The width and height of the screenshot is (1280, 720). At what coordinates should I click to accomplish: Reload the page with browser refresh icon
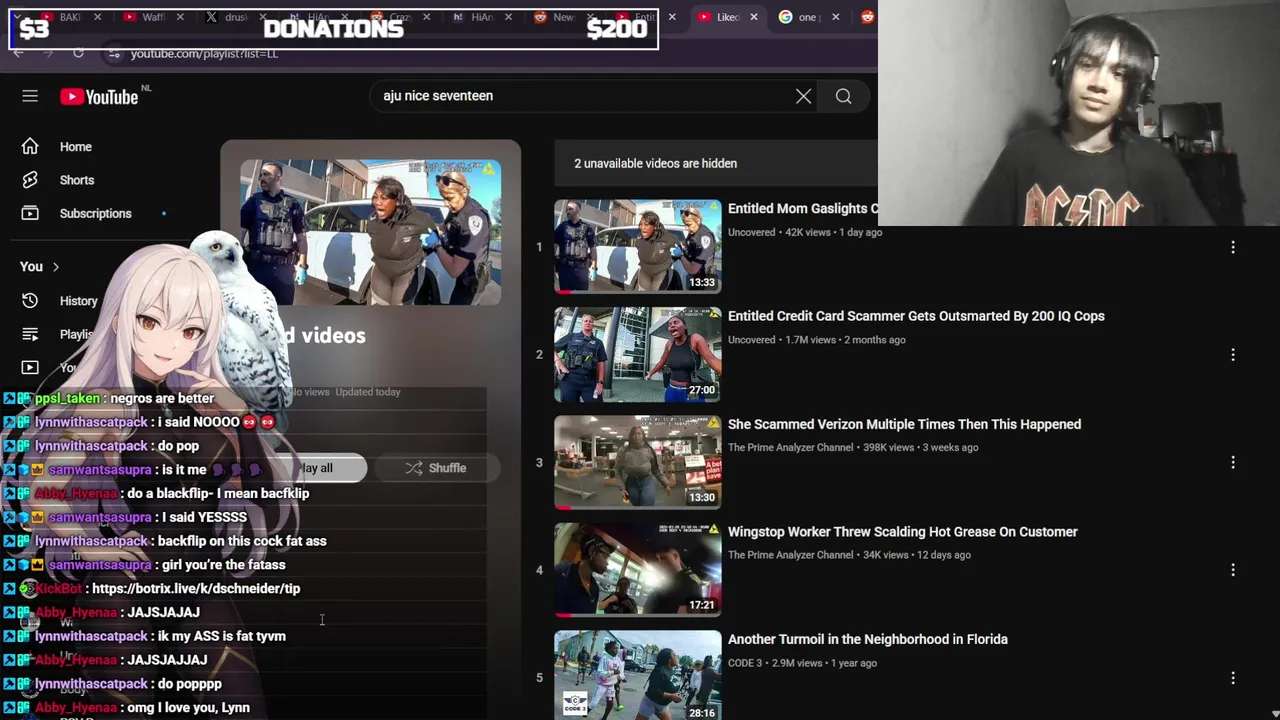click(78, 53)
